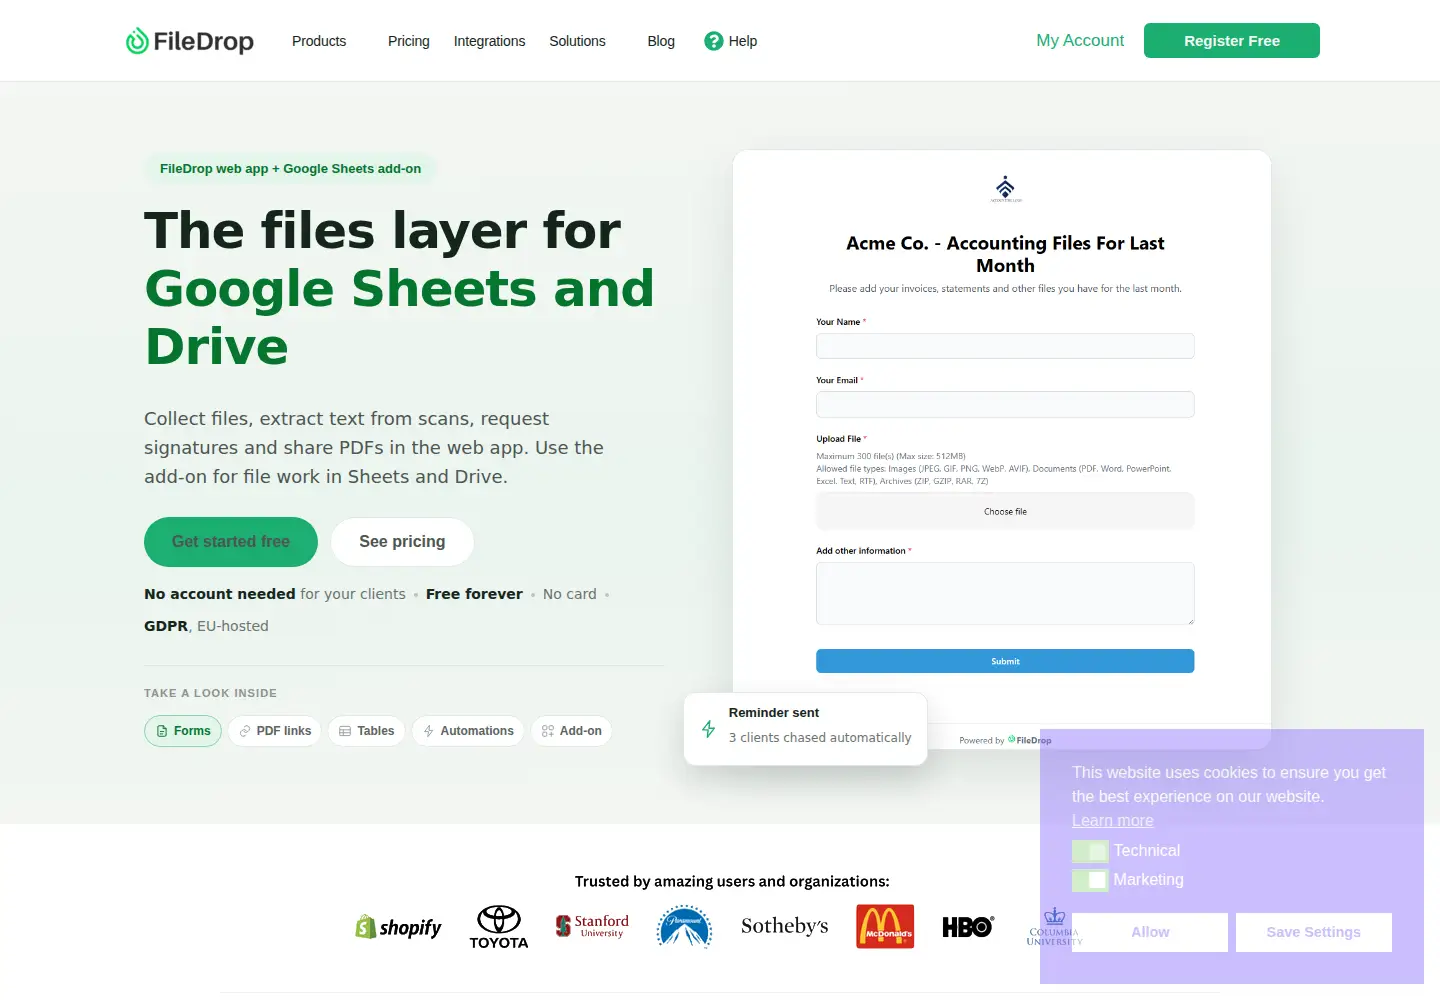Focus the Add other information textarea
This screenshot has height=1000, width=1440.
coord(1005,593)
